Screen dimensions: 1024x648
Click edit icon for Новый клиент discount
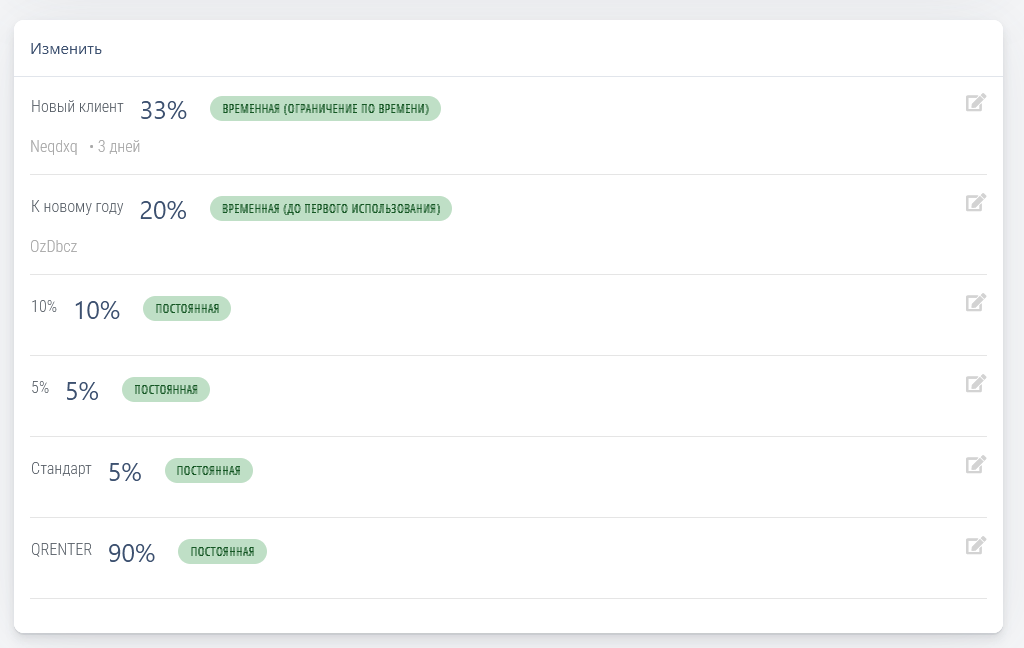click(975, 102)
